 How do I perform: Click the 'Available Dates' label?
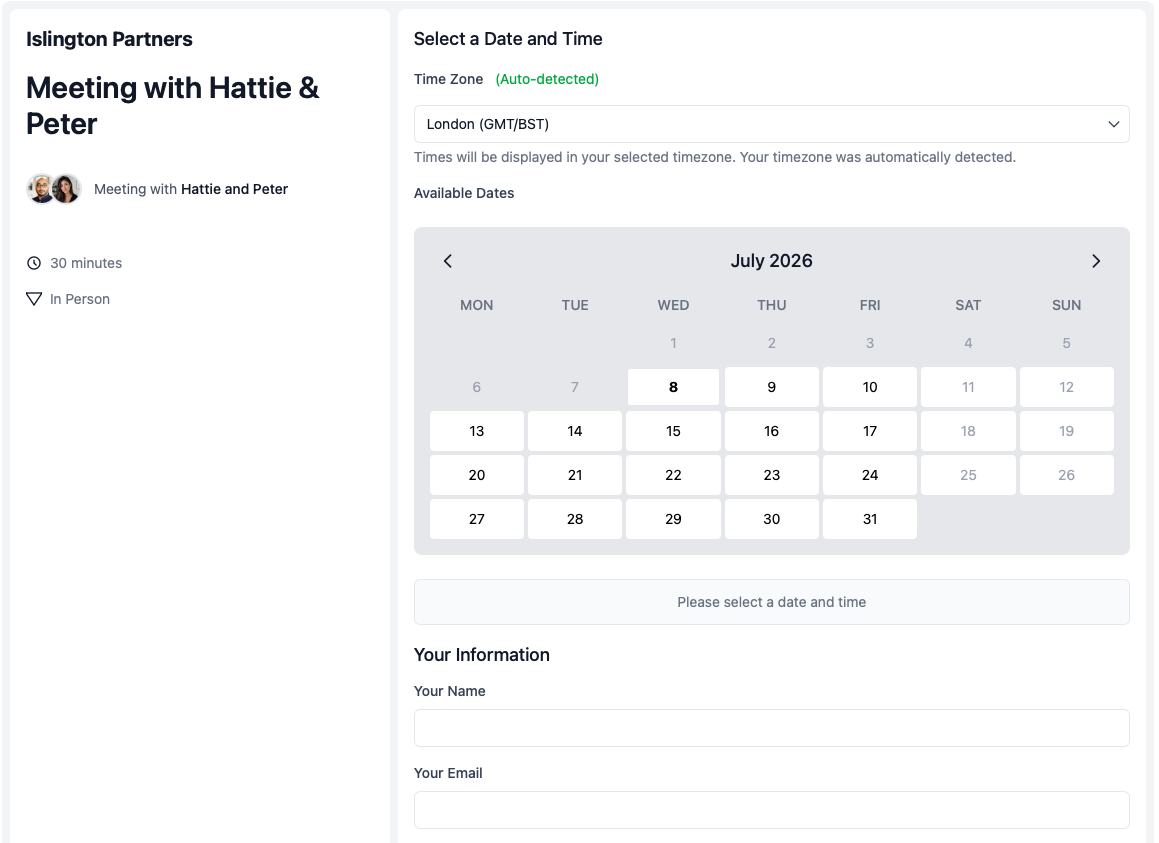464,193
